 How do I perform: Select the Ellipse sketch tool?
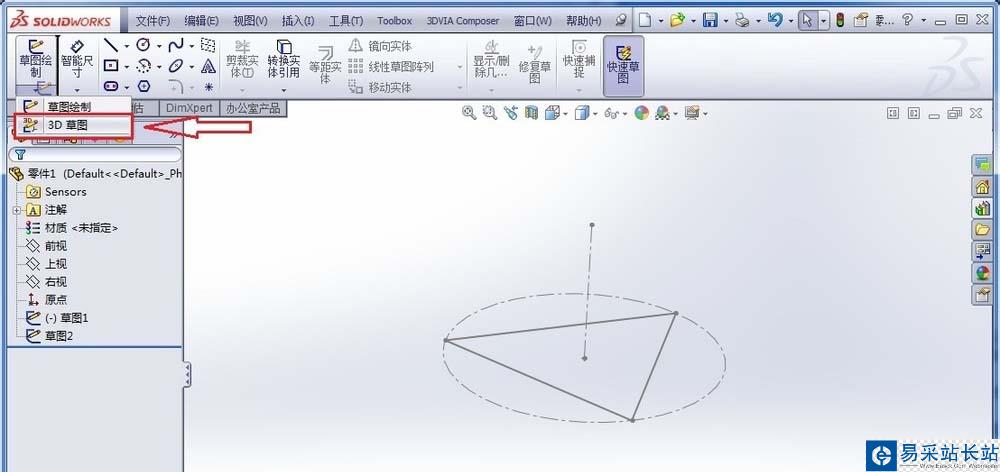tap(176, 66)
